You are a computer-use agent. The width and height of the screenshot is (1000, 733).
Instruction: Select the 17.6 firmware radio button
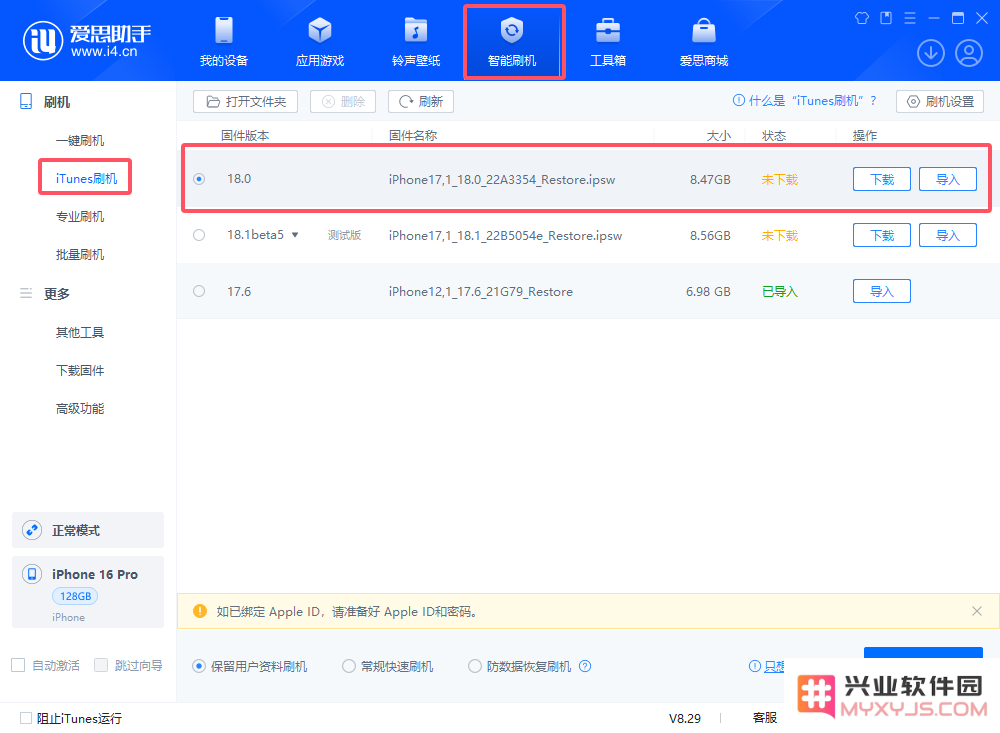(199, 291)
